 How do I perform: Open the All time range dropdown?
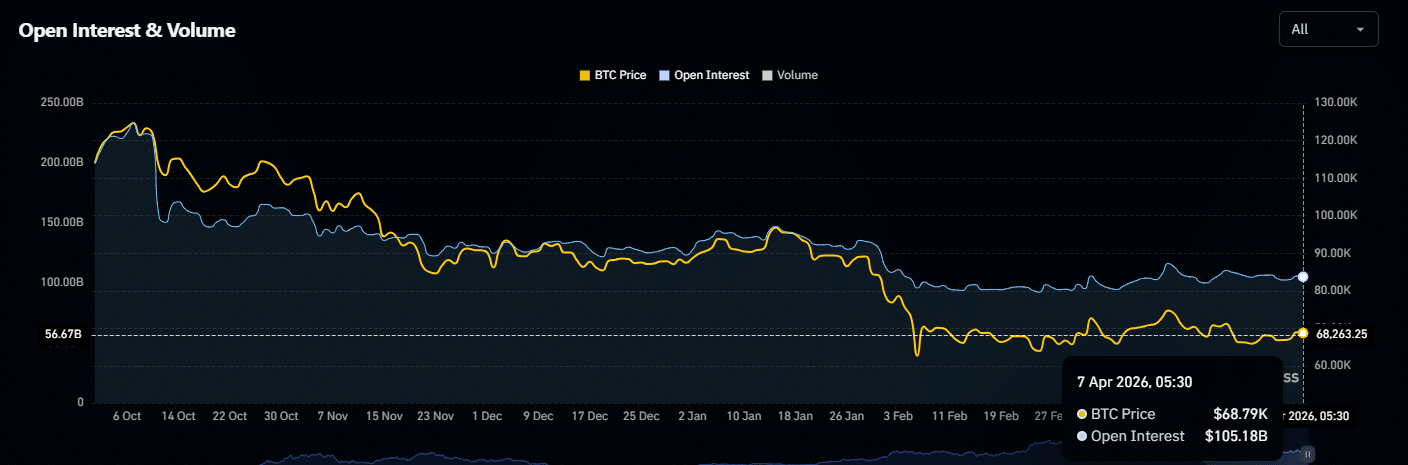(1328, 29)
